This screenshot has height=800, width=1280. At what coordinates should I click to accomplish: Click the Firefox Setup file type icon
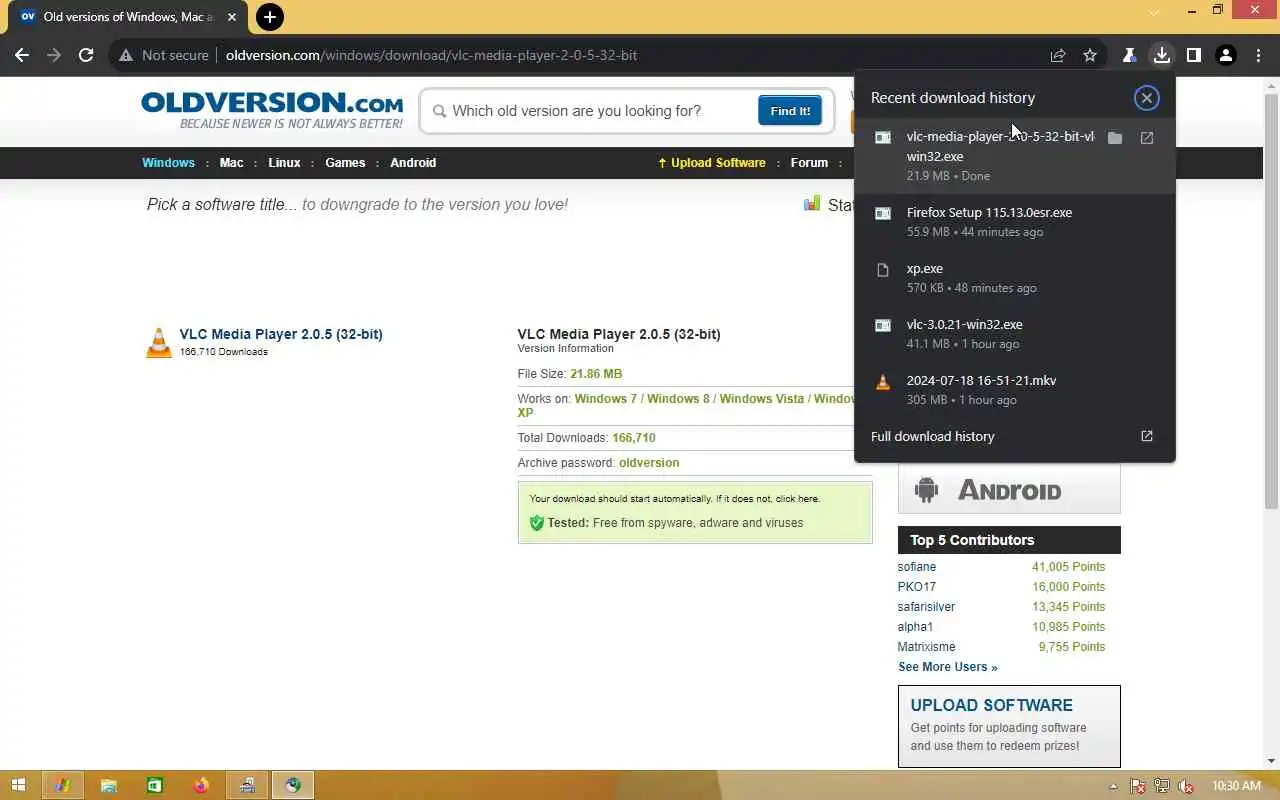point(883,213)
